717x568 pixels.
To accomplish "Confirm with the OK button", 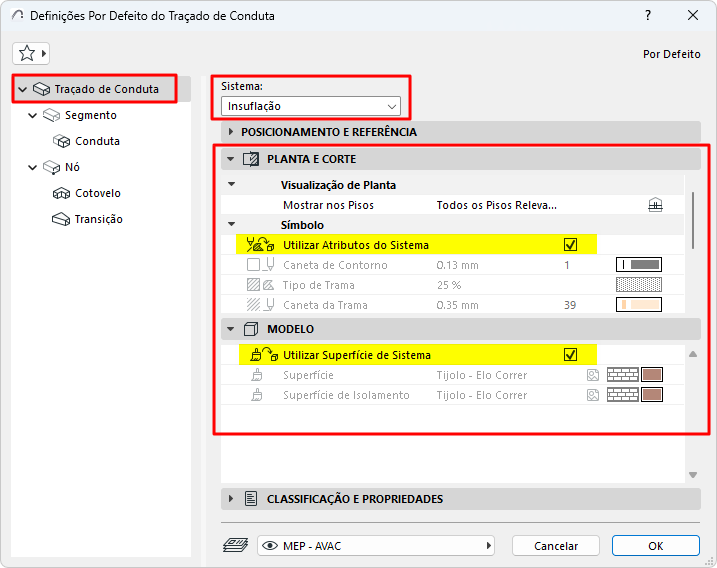I will [x=656, y=546].
